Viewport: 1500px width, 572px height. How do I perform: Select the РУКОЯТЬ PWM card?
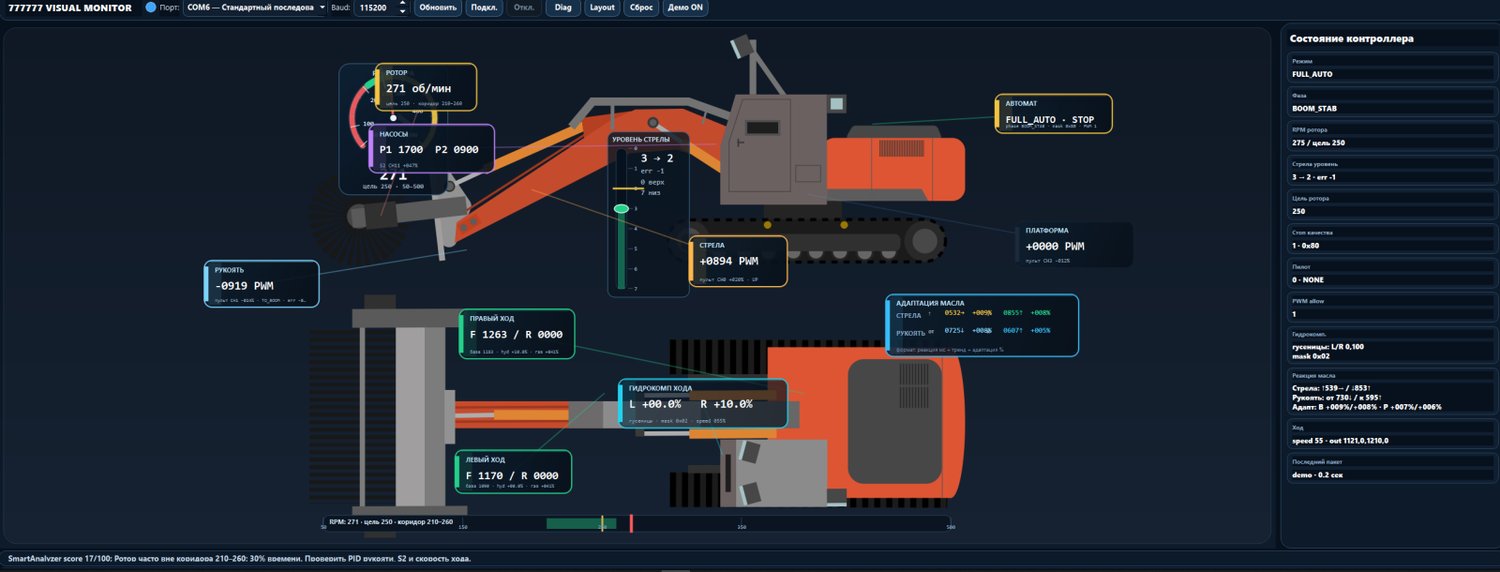click(x=262, y=284)
